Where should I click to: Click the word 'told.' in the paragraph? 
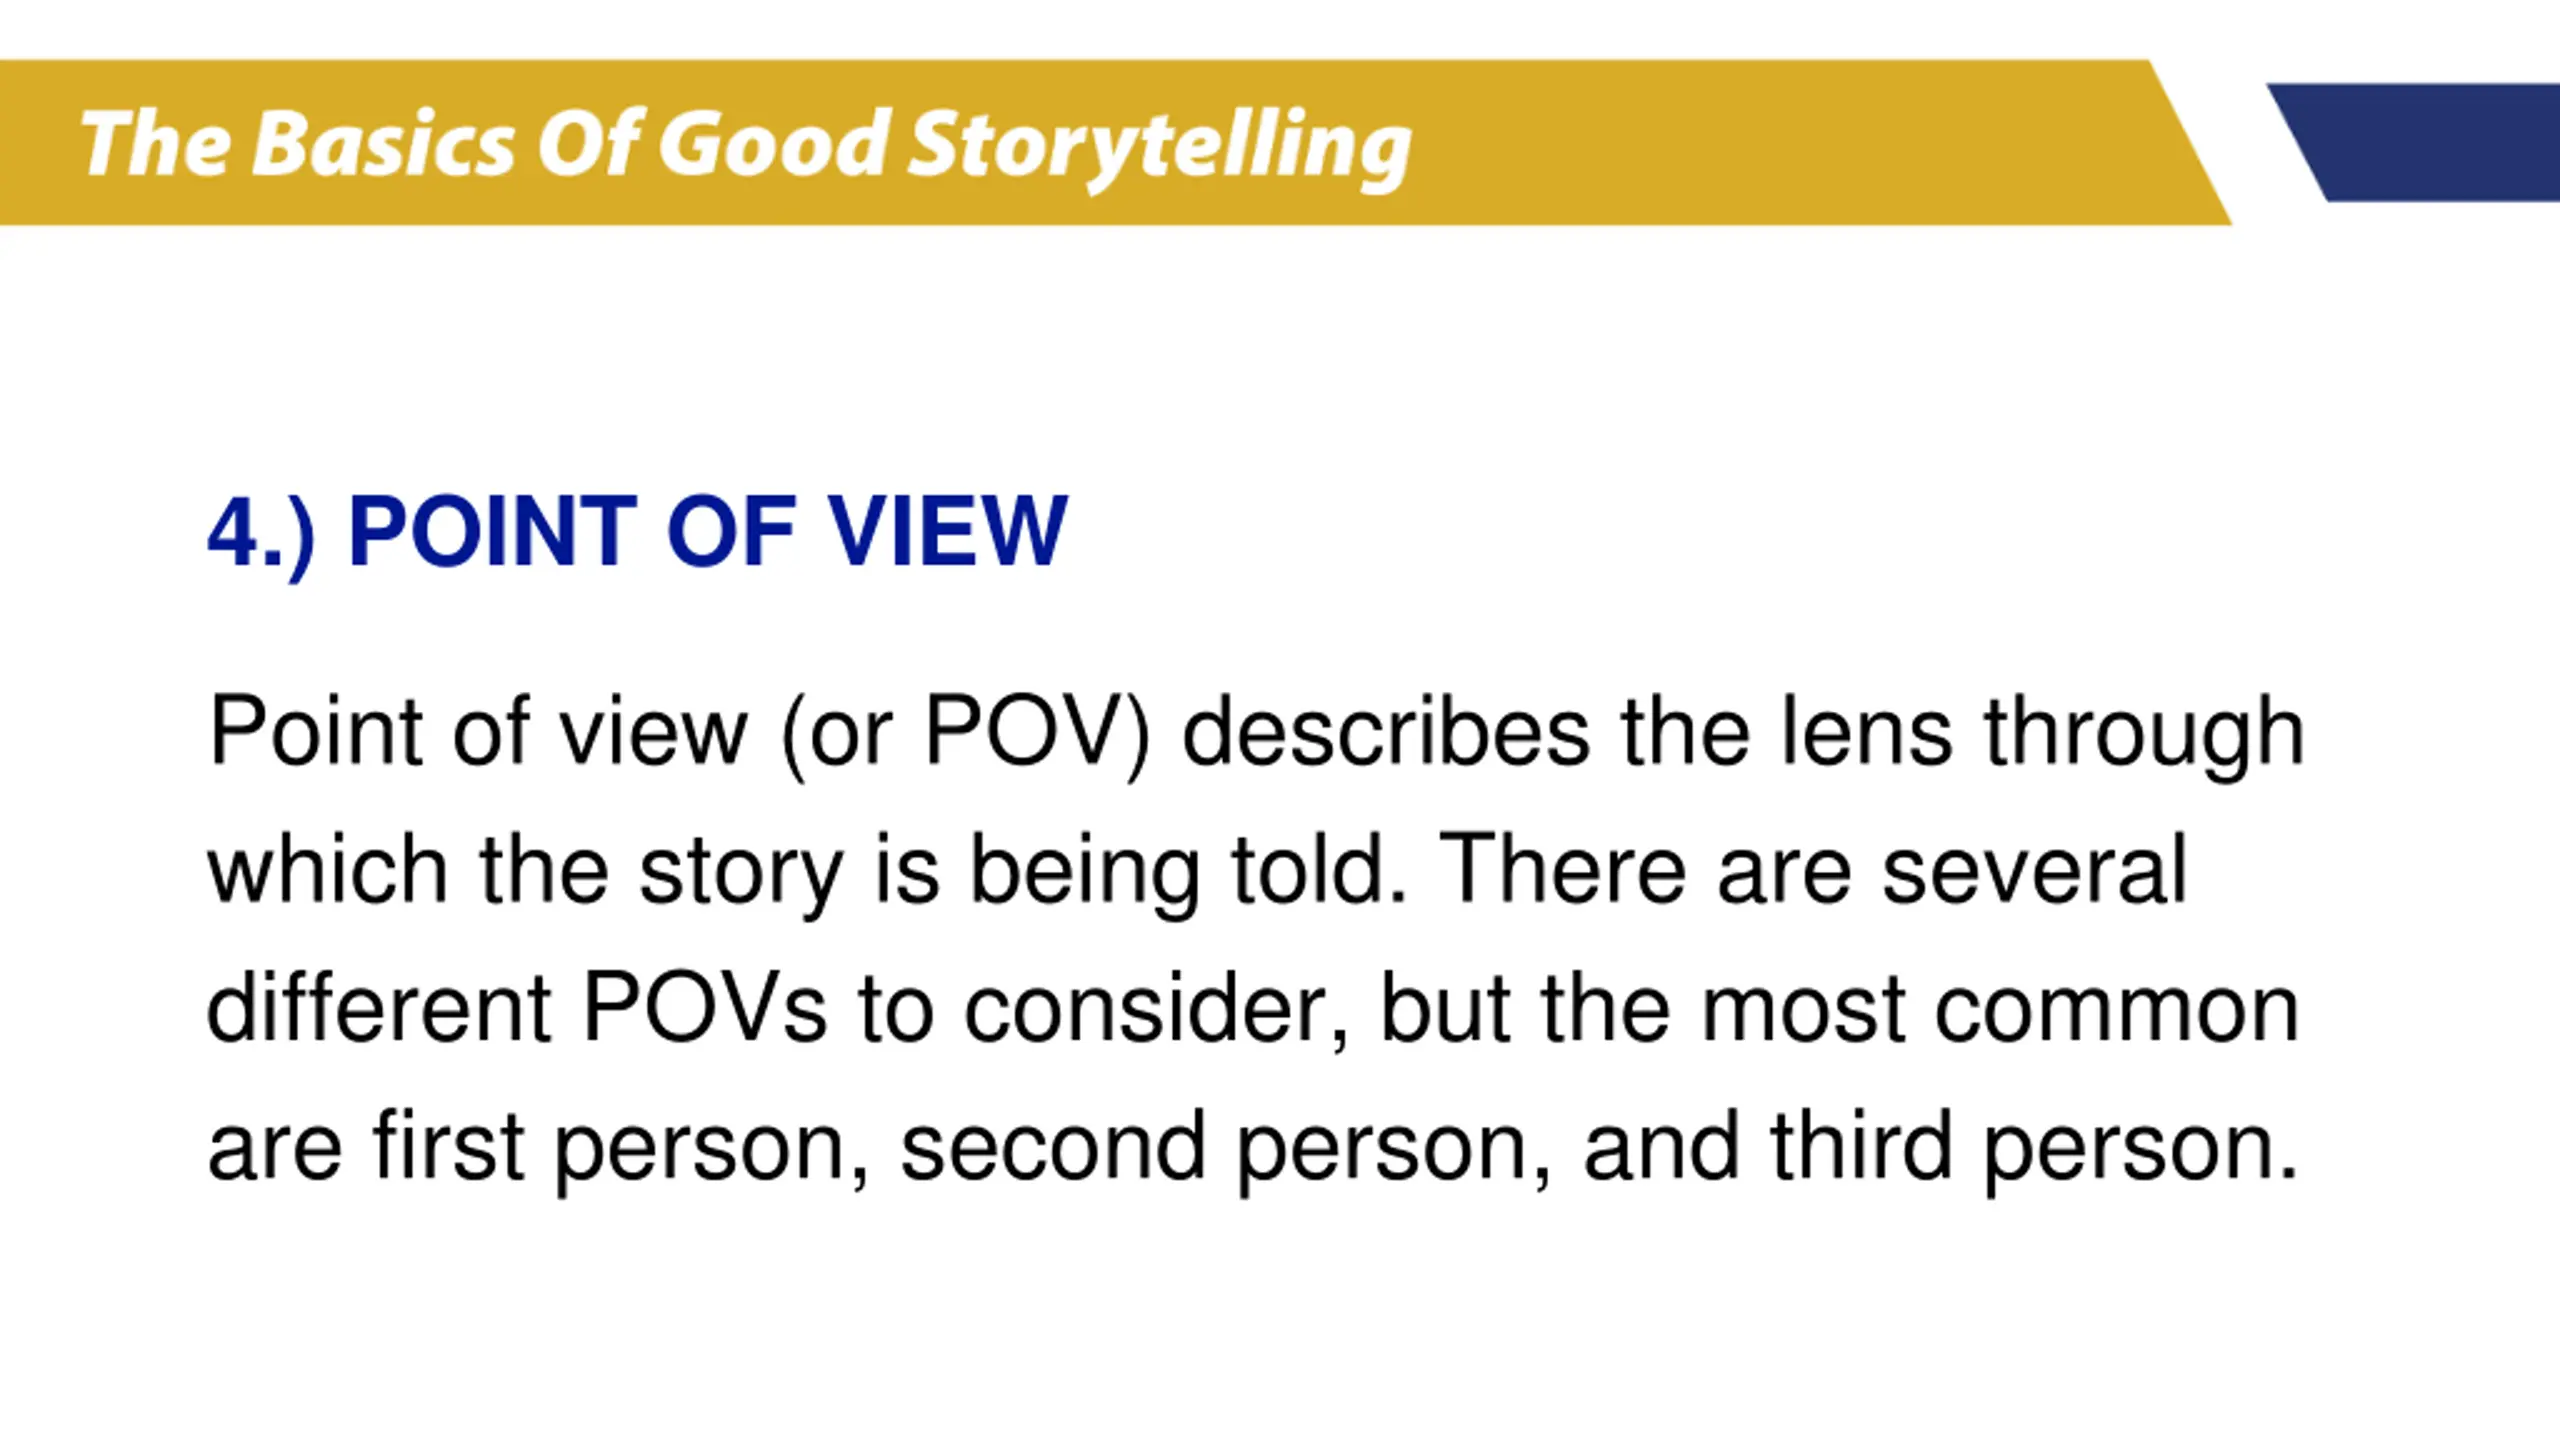1318,870
